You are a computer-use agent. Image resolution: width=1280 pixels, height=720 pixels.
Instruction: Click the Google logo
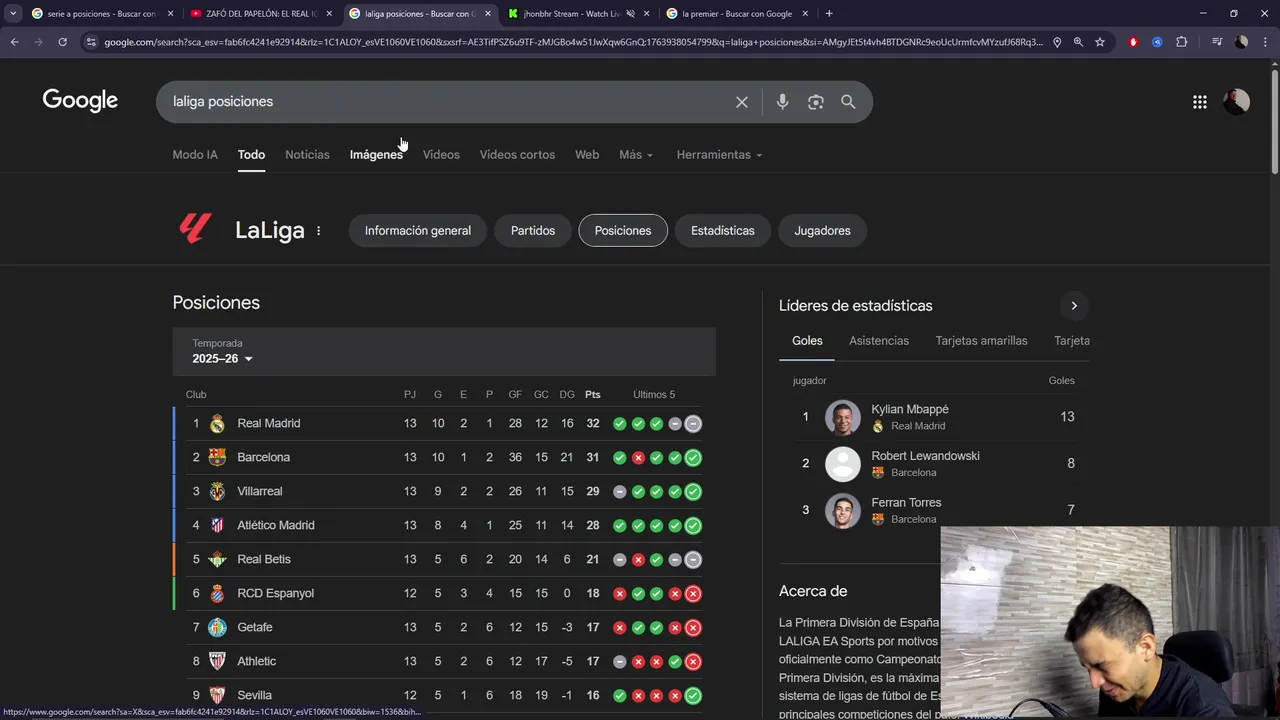(x=80, y=101)
